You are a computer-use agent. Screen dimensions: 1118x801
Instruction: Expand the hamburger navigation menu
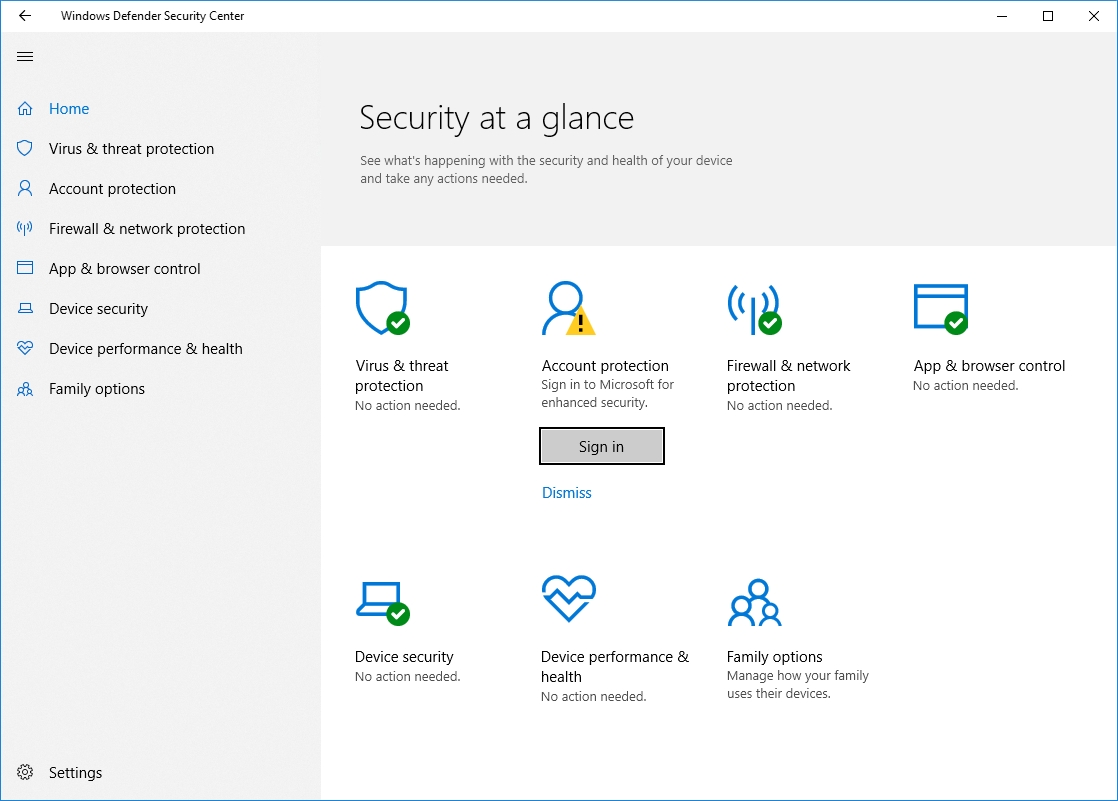point(25,57)
